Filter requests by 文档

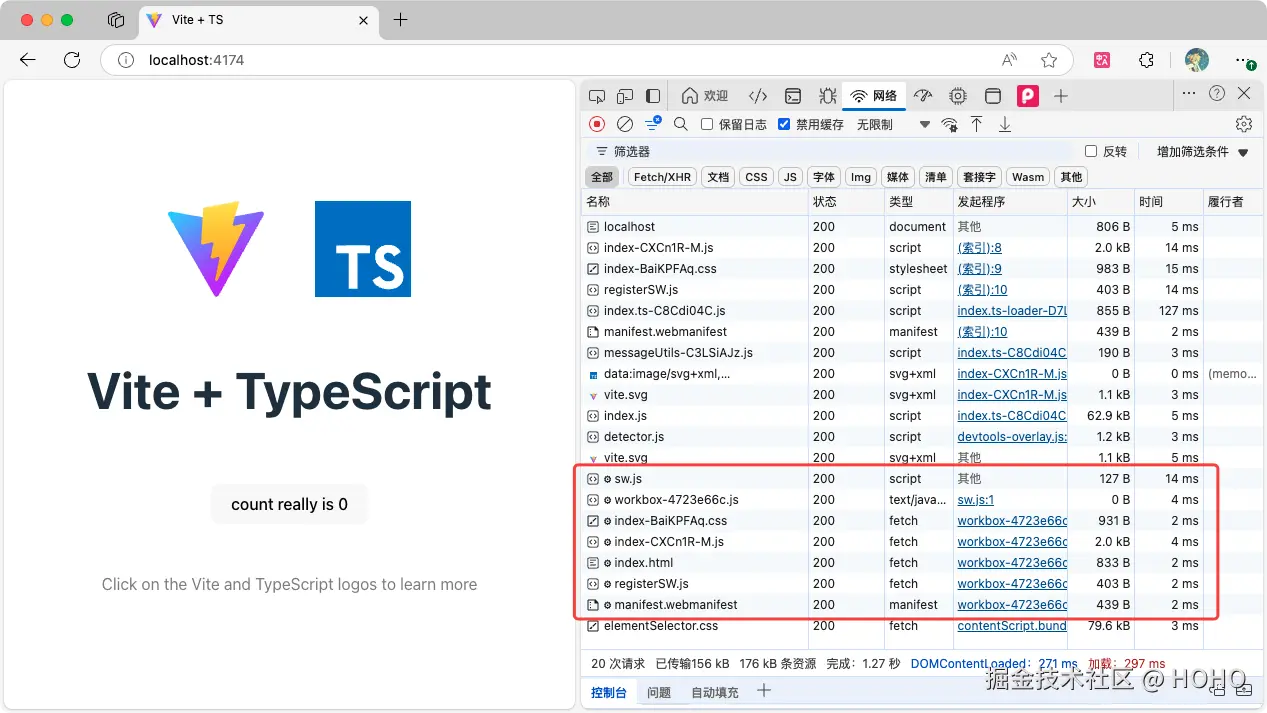coord(718,177)
